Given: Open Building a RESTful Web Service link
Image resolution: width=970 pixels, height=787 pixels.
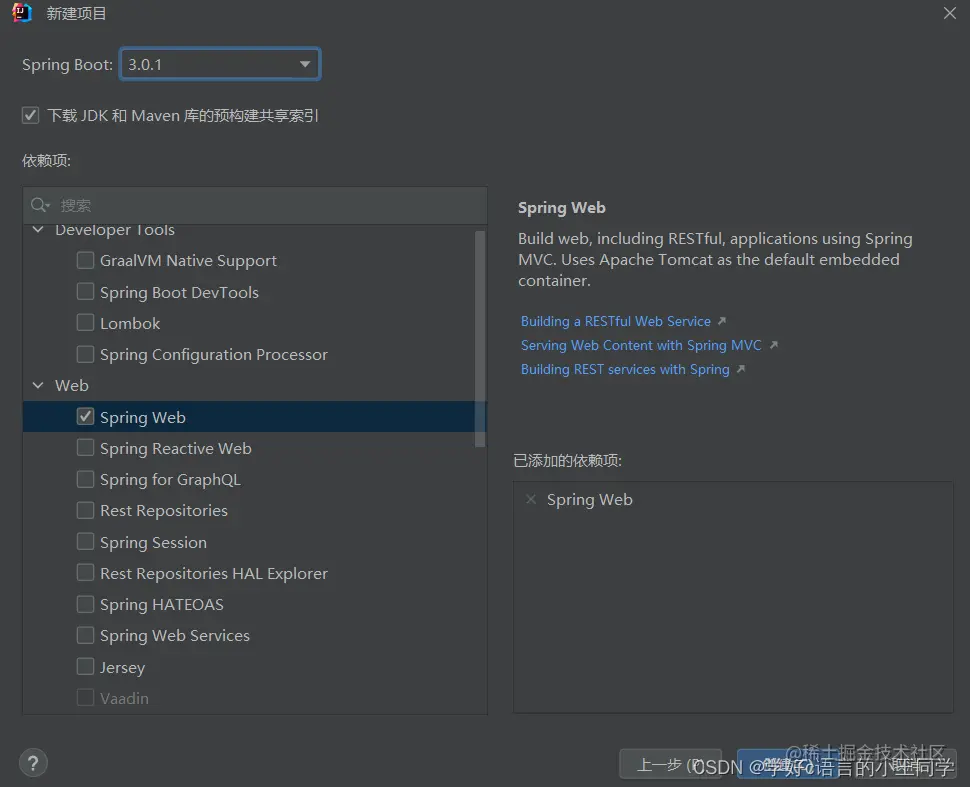Looking at the screenshot, I should tap(616, 321).
